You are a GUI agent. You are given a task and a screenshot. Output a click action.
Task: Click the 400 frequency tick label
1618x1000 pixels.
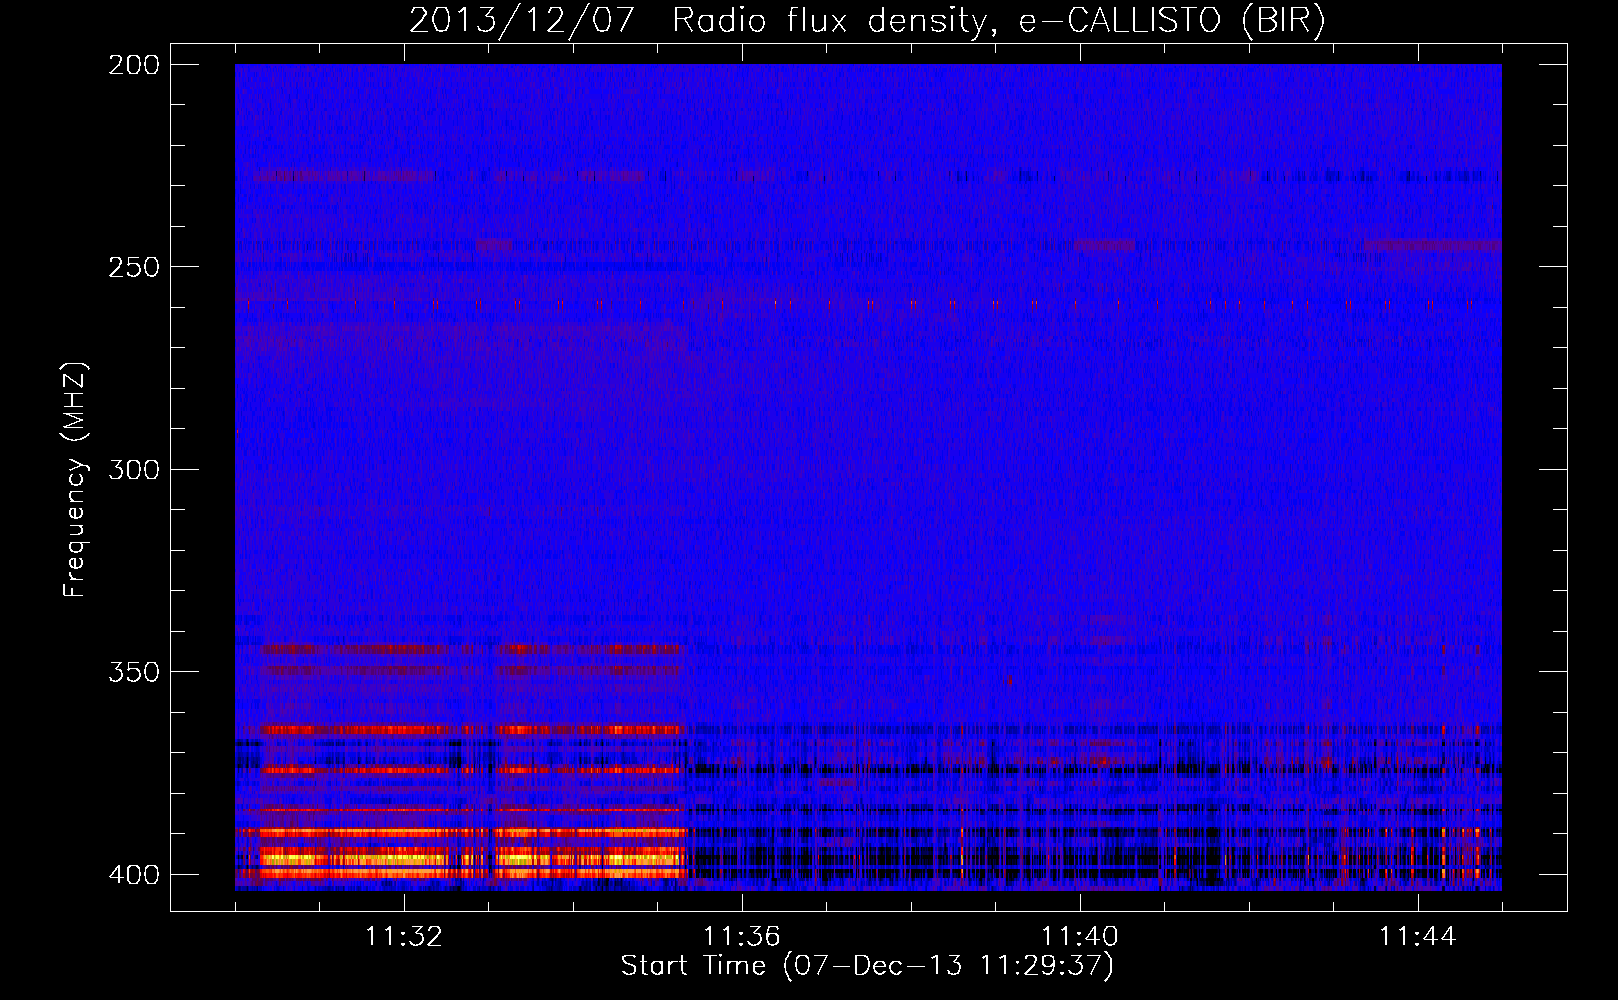click(133, 874)
